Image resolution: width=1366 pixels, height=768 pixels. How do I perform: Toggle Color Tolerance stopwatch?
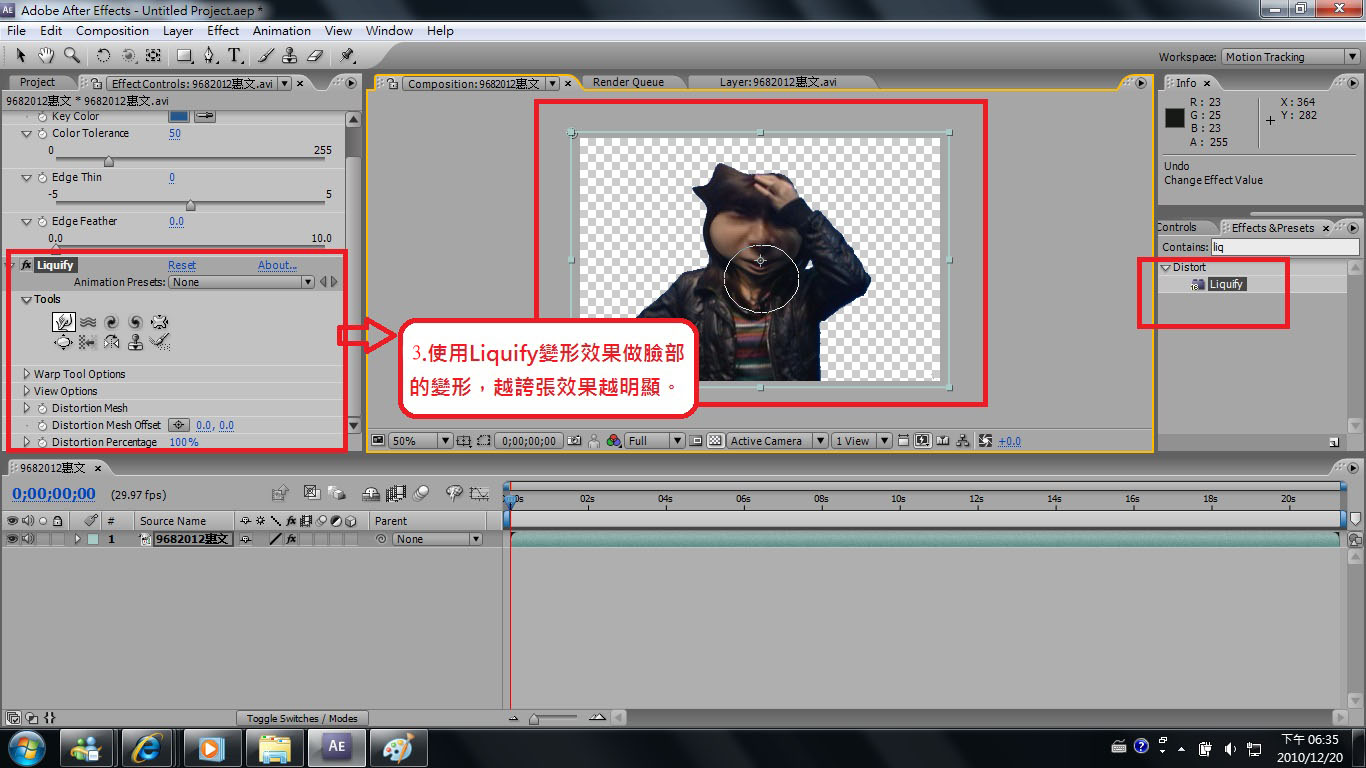[42, 133]
